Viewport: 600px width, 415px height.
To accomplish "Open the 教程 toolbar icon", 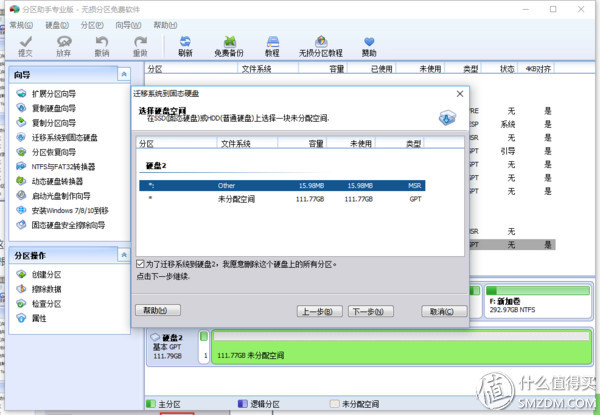I will coord(272,46).
